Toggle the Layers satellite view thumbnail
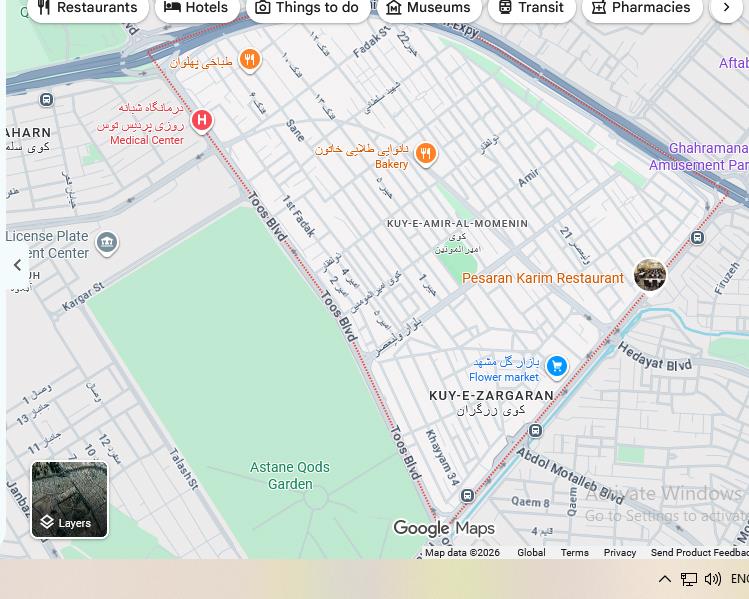Screen dimensions: 749x599 pyautogui.click(x=70, y=500)
